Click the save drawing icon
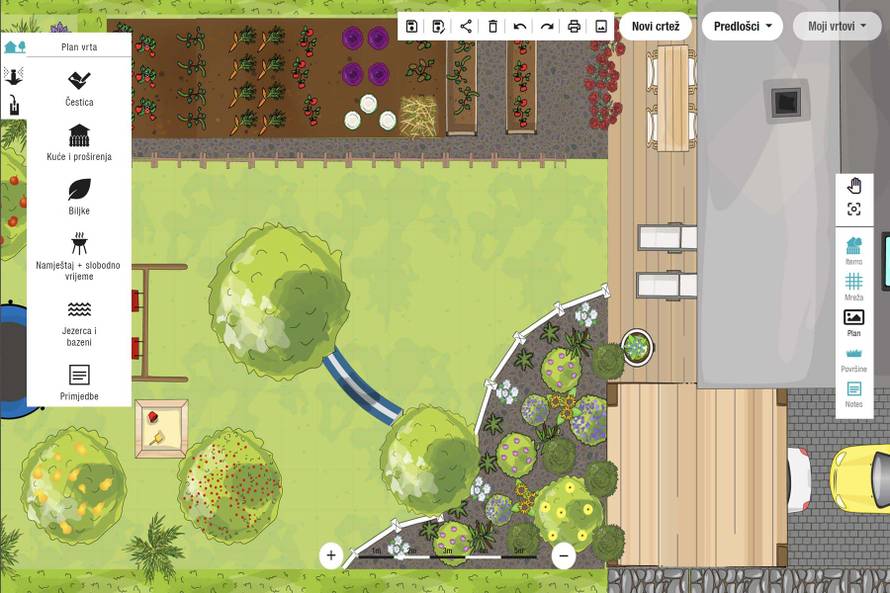Image resolution: width=890 pixels, height=593 pixels. (x=412, y=26)
